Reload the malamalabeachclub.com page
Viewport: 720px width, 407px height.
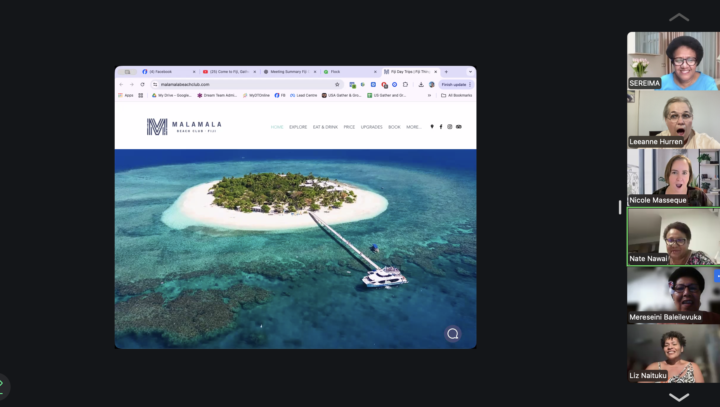pyautogui.click(x=142, y=85)
